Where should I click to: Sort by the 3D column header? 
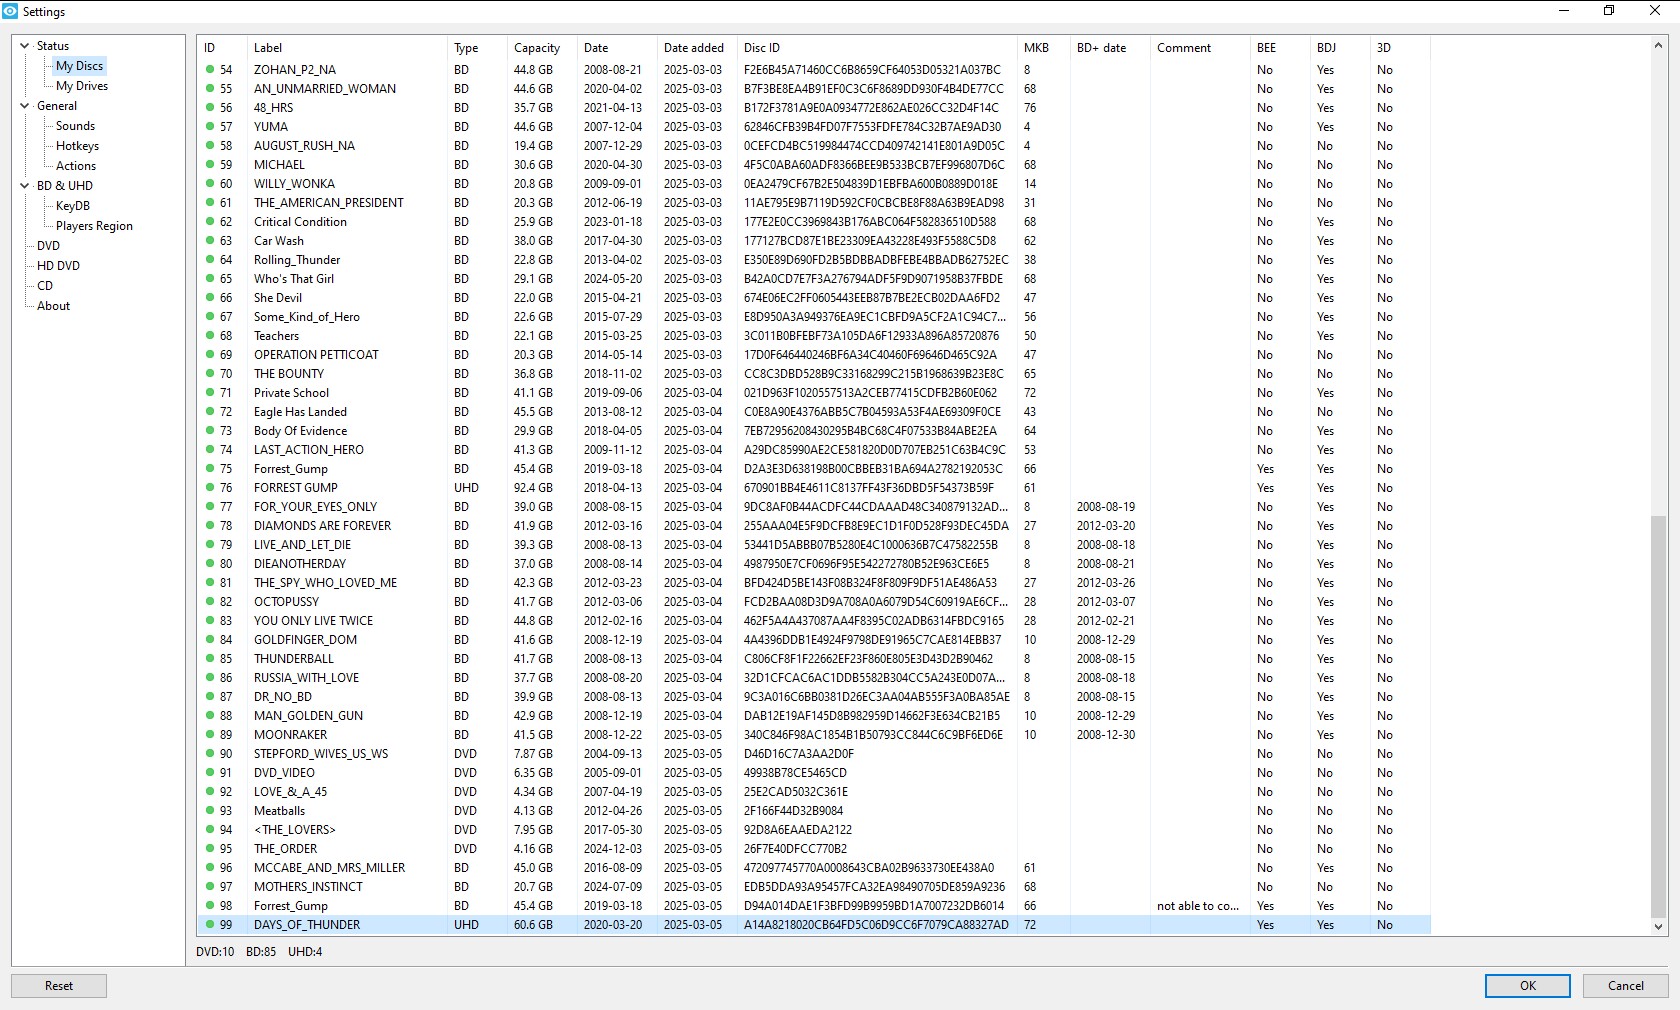click(x=1399, y=48)
